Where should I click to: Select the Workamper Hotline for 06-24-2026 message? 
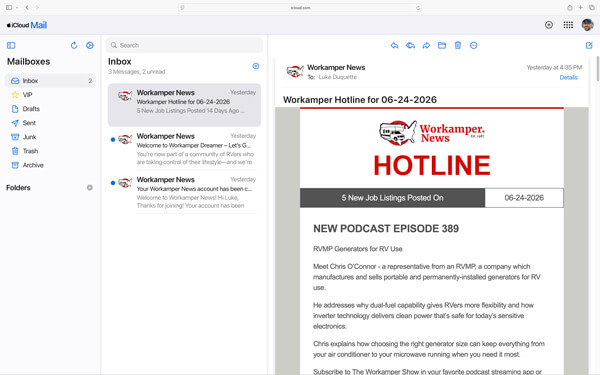tap(184, 105)
